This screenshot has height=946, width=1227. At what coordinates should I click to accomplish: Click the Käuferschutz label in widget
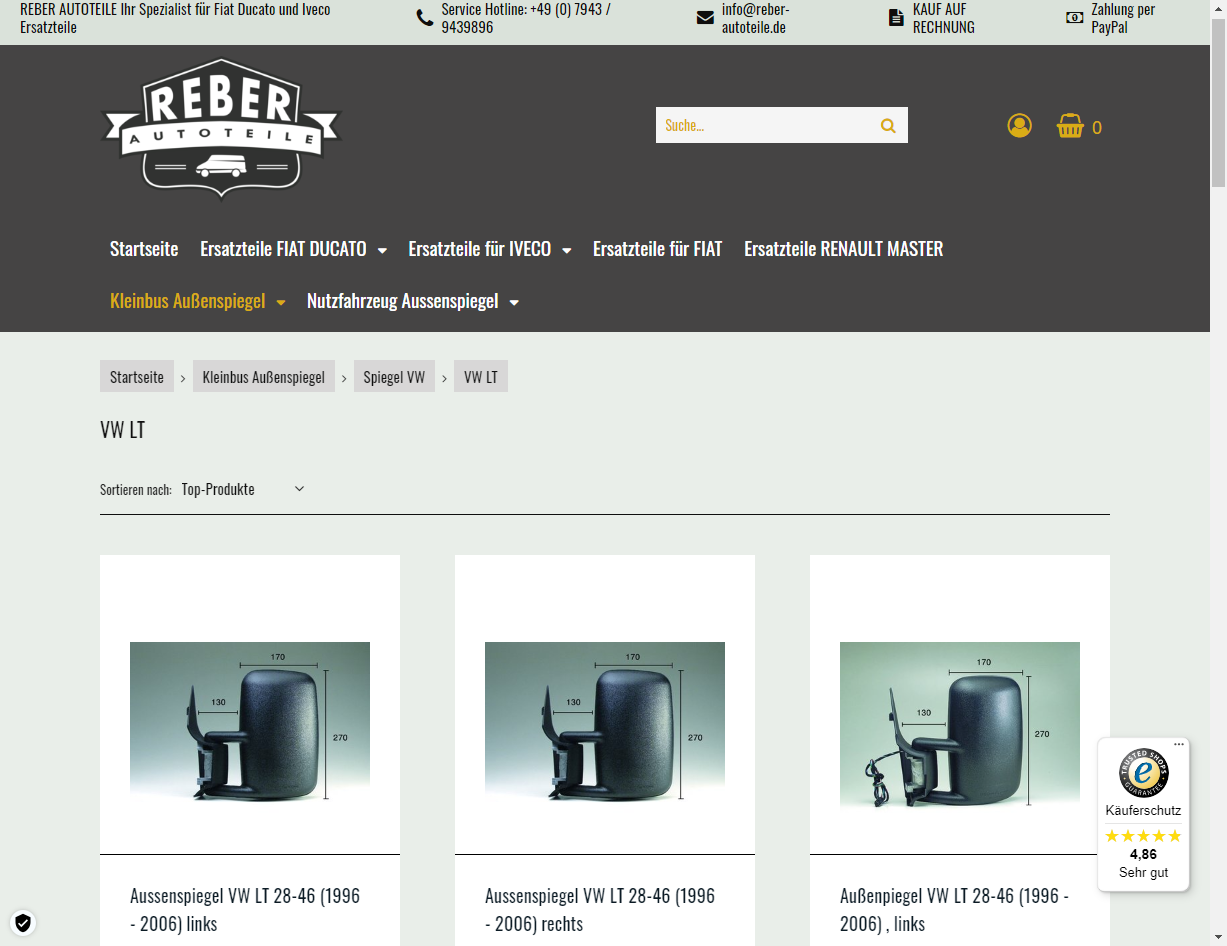pos(1143,810)
